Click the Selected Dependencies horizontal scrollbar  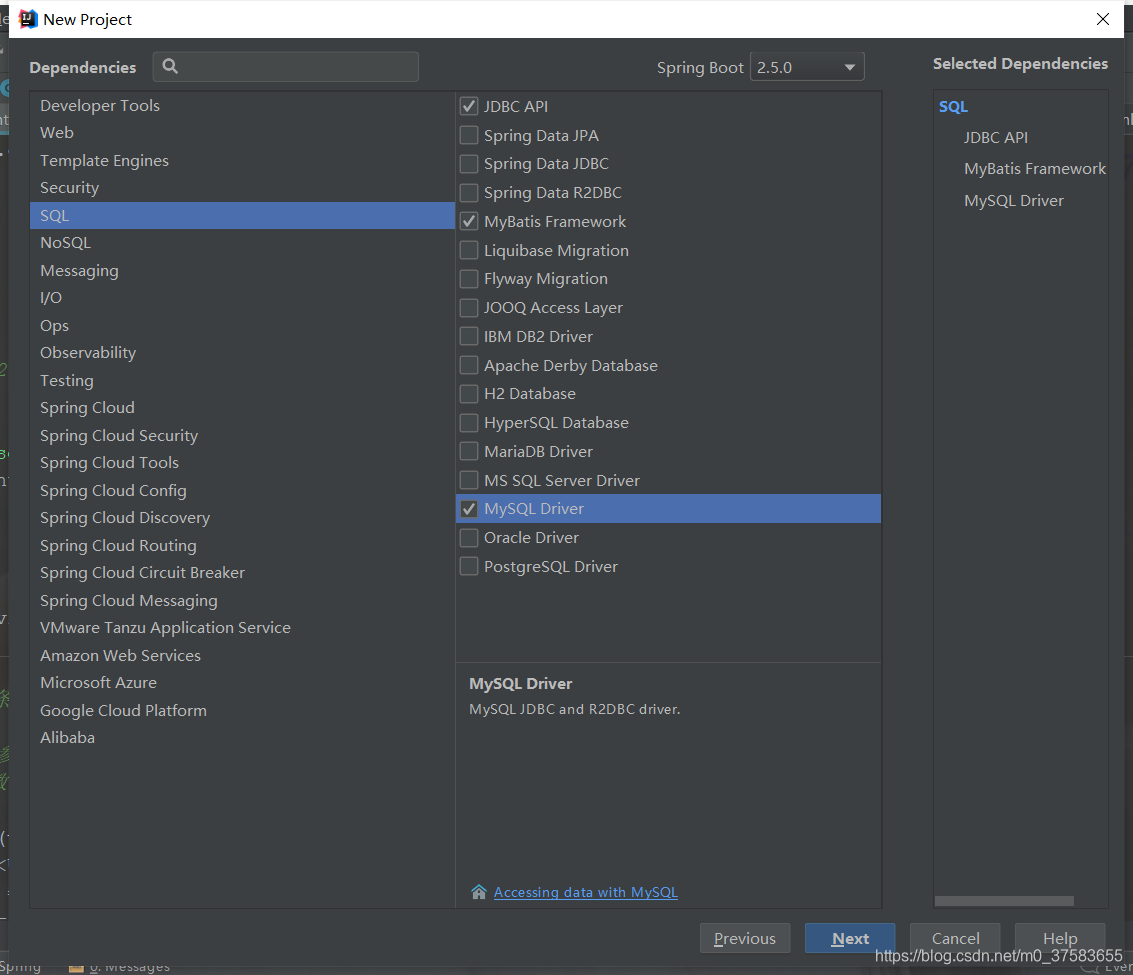pyautogui.click(x=1004, y=901)
